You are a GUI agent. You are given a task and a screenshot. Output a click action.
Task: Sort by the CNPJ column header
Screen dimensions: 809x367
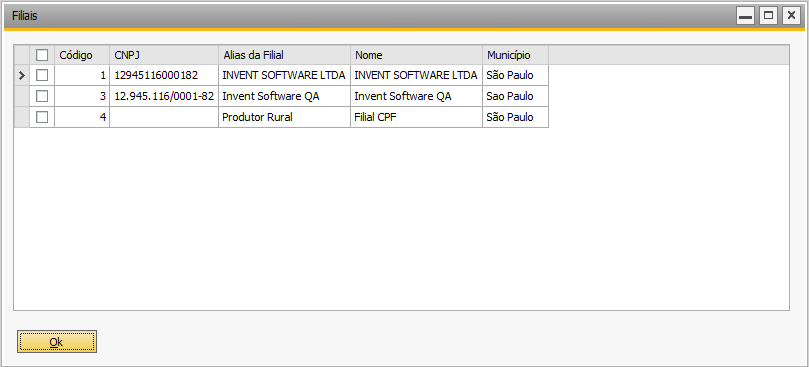pyautogui.click(x=164, y=55)
